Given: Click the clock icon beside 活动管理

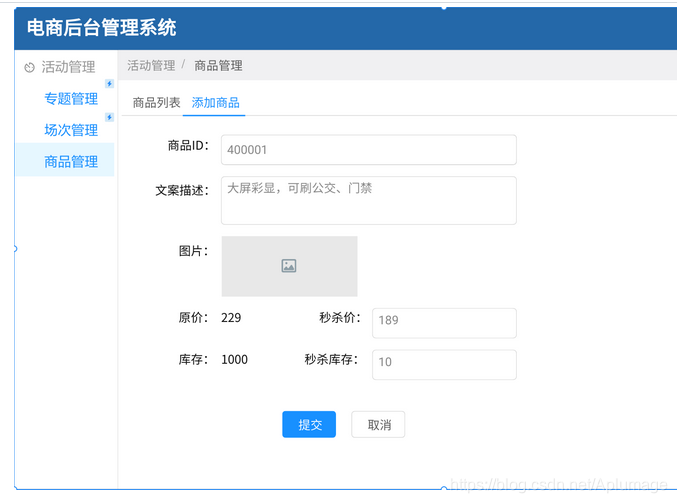Looking at the screenshot, I should click(x=29, y=67).
